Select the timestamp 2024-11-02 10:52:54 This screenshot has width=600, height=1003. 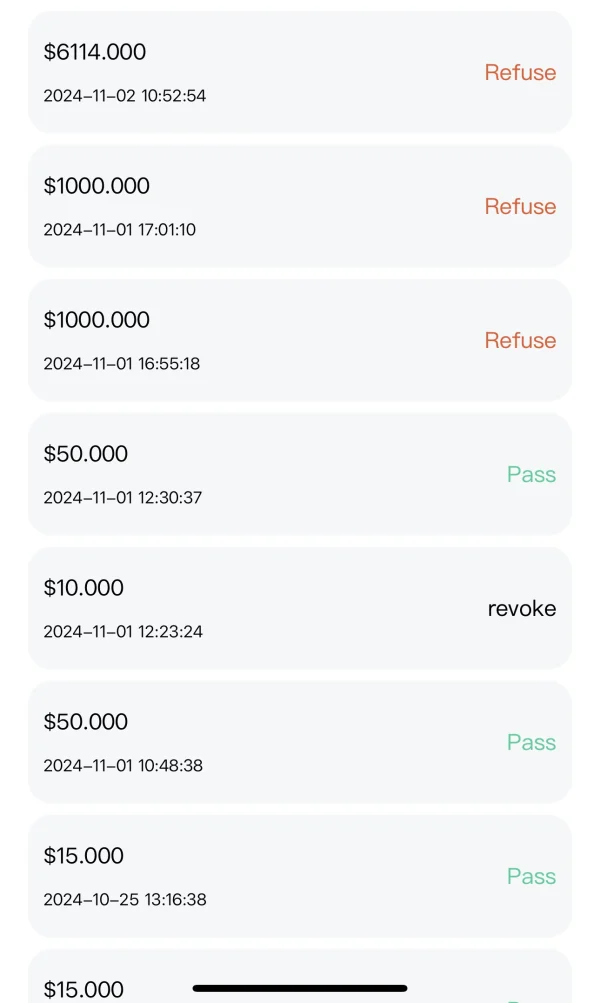[124, 96]
